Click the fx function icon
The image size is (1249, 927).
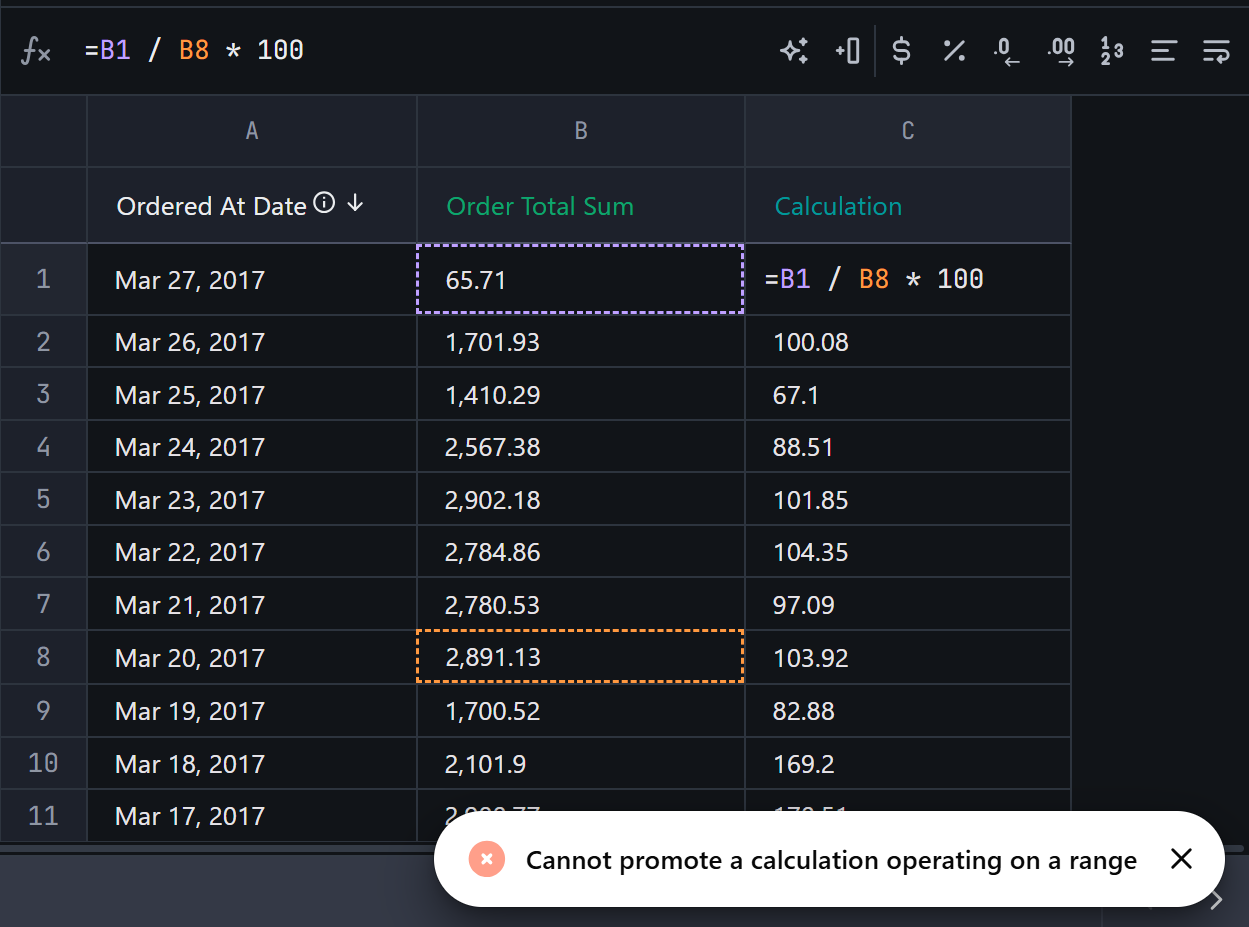[x=36, y=51]
